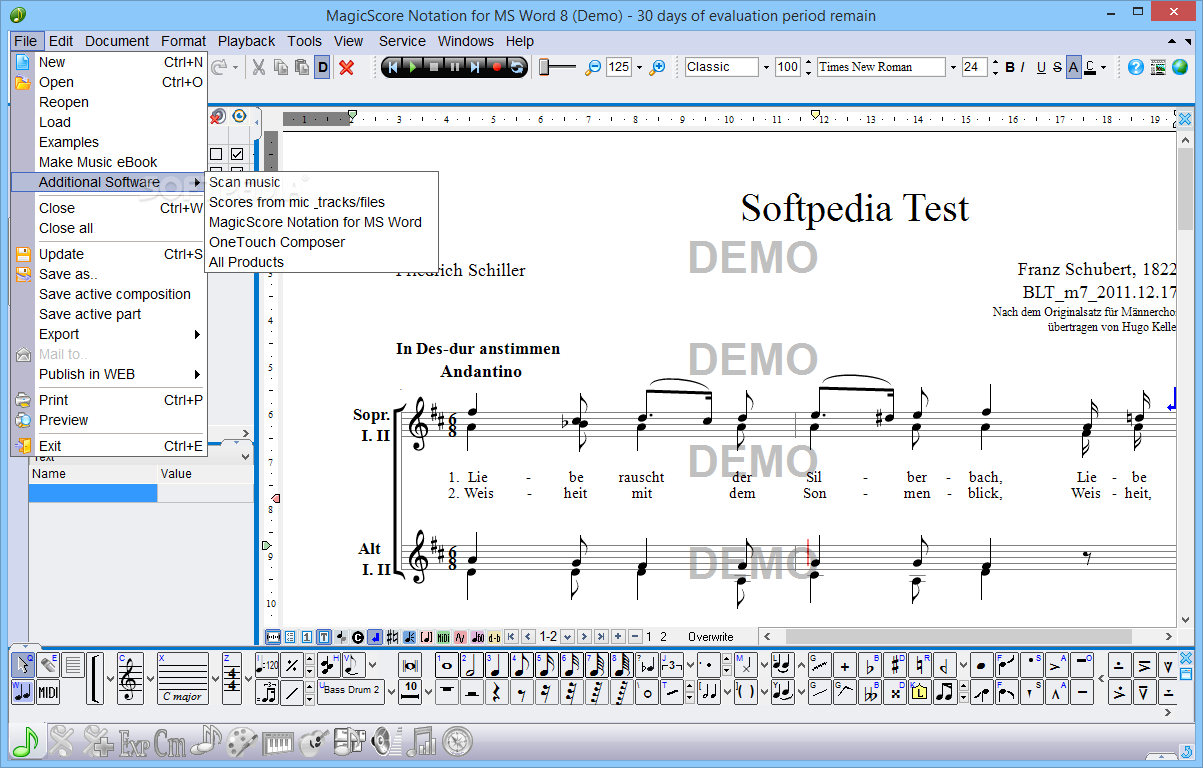Click the zoom in magnifier icon
This screenshot has width=1203, height=768.
tap(657, 67)
